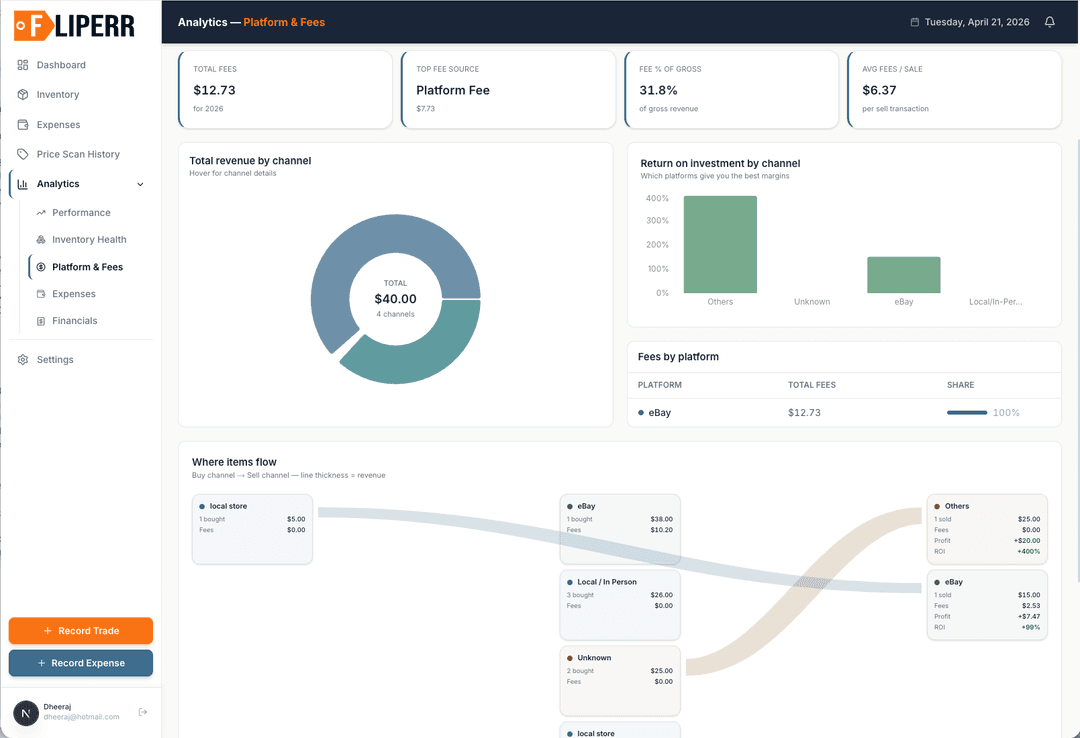Click the Analytics bar chart icon

(x=23, y=184)
